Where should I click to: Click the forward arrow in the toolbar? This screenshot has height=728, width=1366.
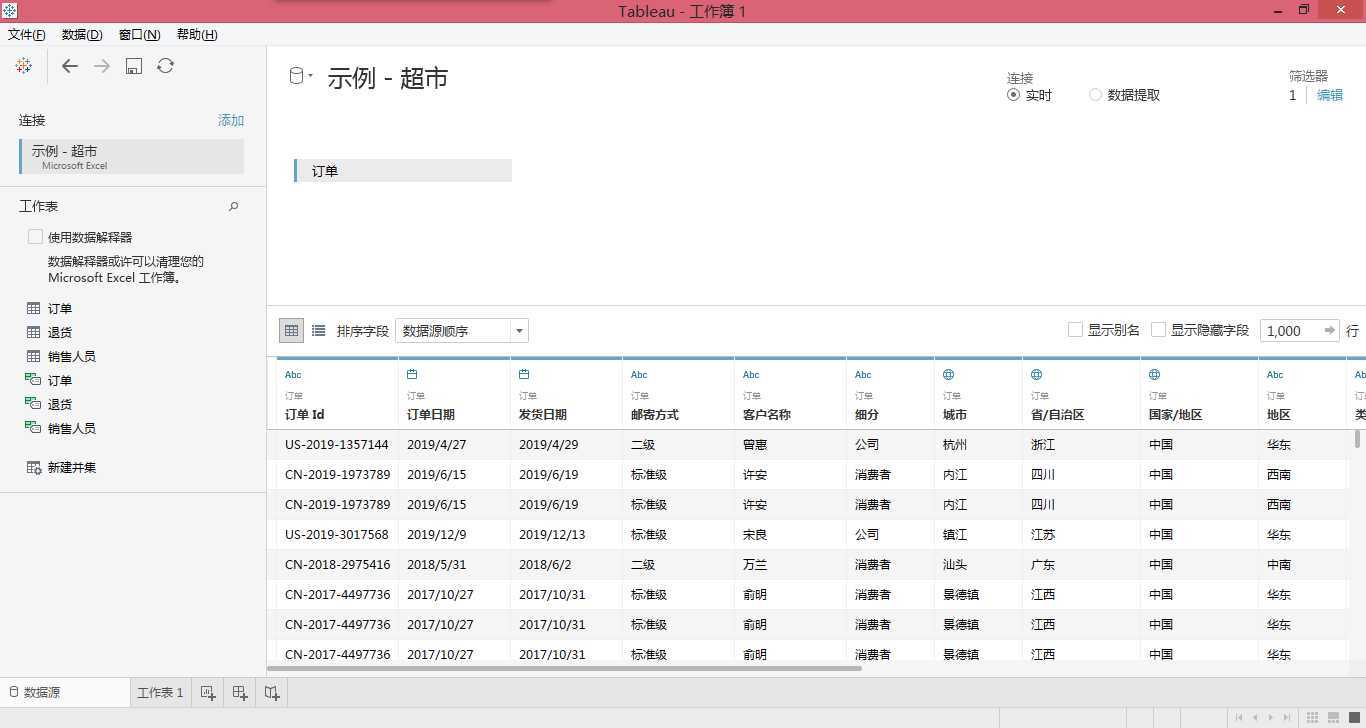(102, 66)
